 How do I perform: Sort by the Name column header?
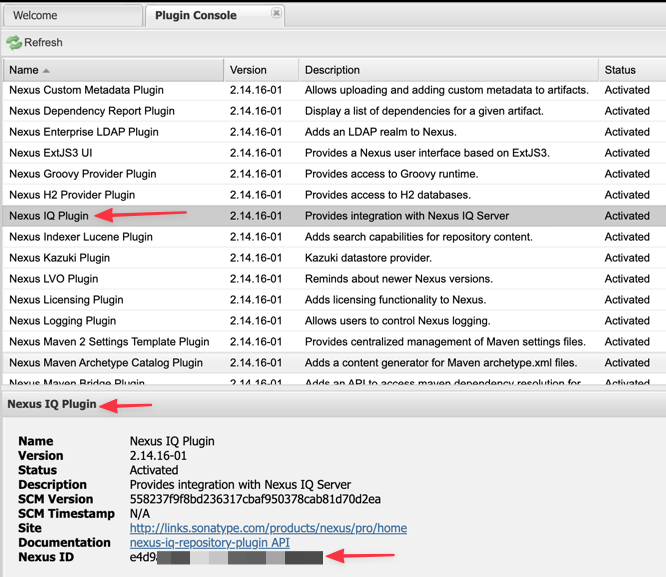pos(24,70)
